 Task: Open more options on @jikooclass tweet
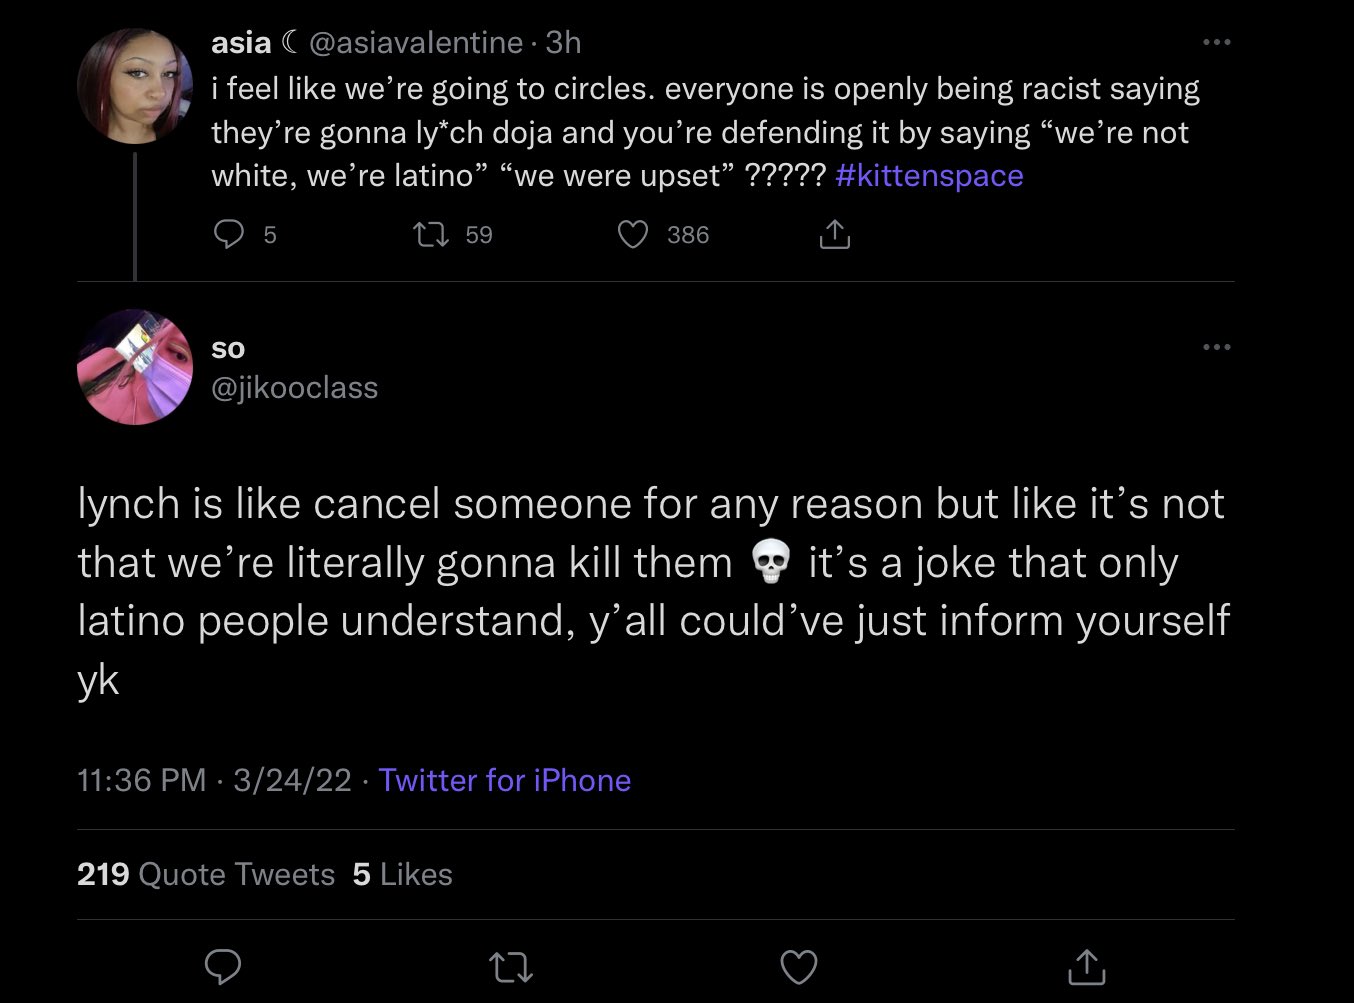[1216, 347]
